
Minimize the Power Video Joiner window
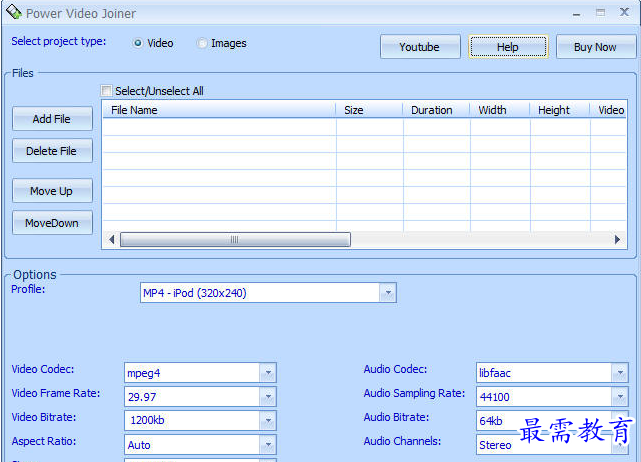point(576,13)
